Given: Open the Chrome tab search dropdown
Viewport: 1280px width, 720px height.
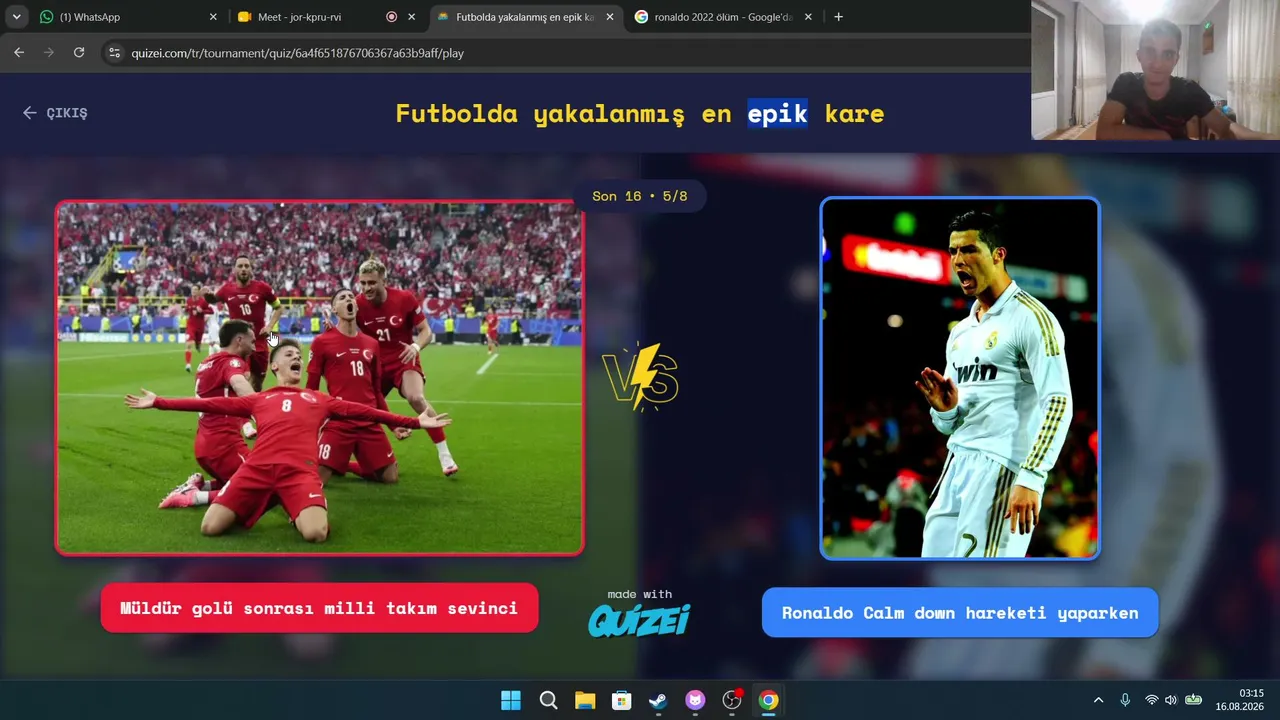Looking at the screenshot, I should click(16, 17).
